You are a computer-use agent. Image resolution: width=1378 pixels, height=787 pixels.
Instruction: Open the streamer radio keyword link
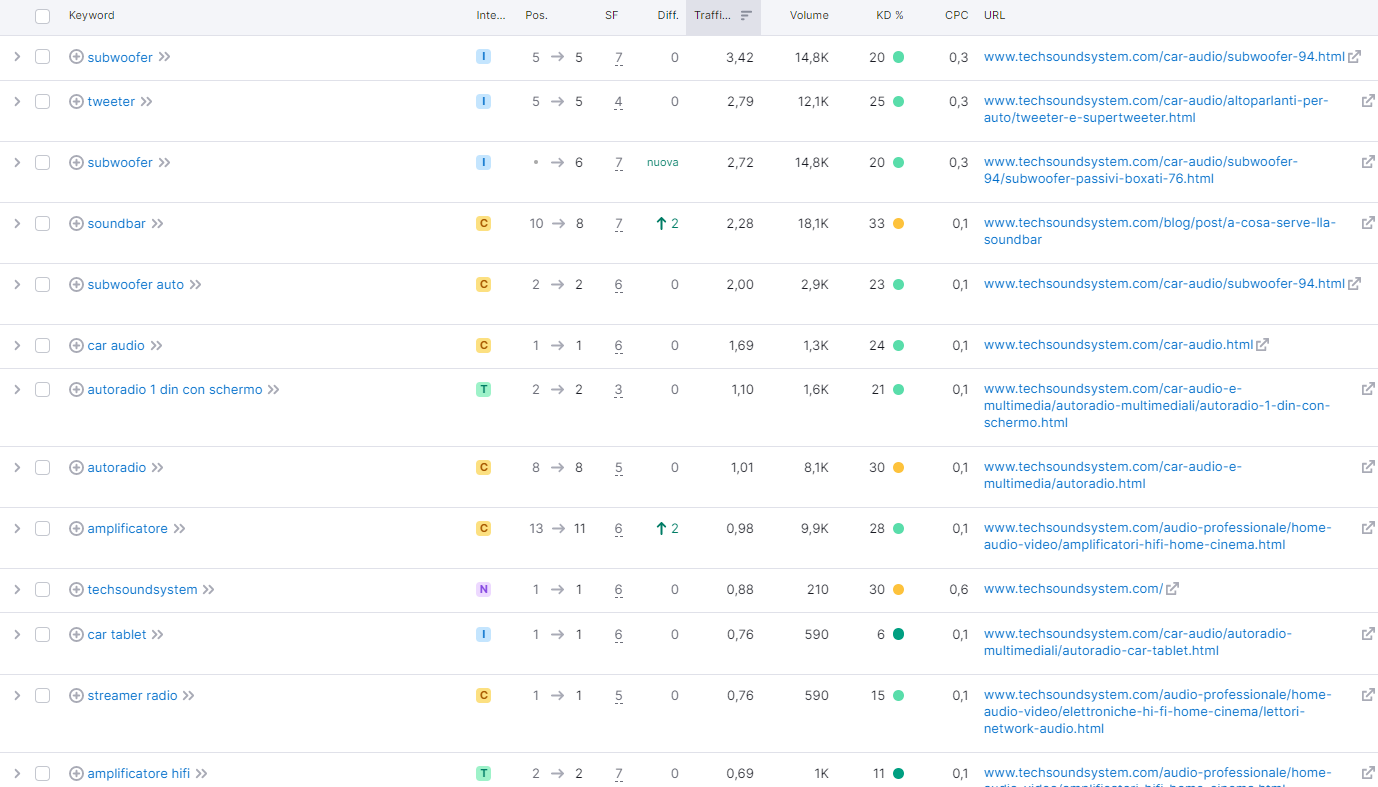coord(132,695)
